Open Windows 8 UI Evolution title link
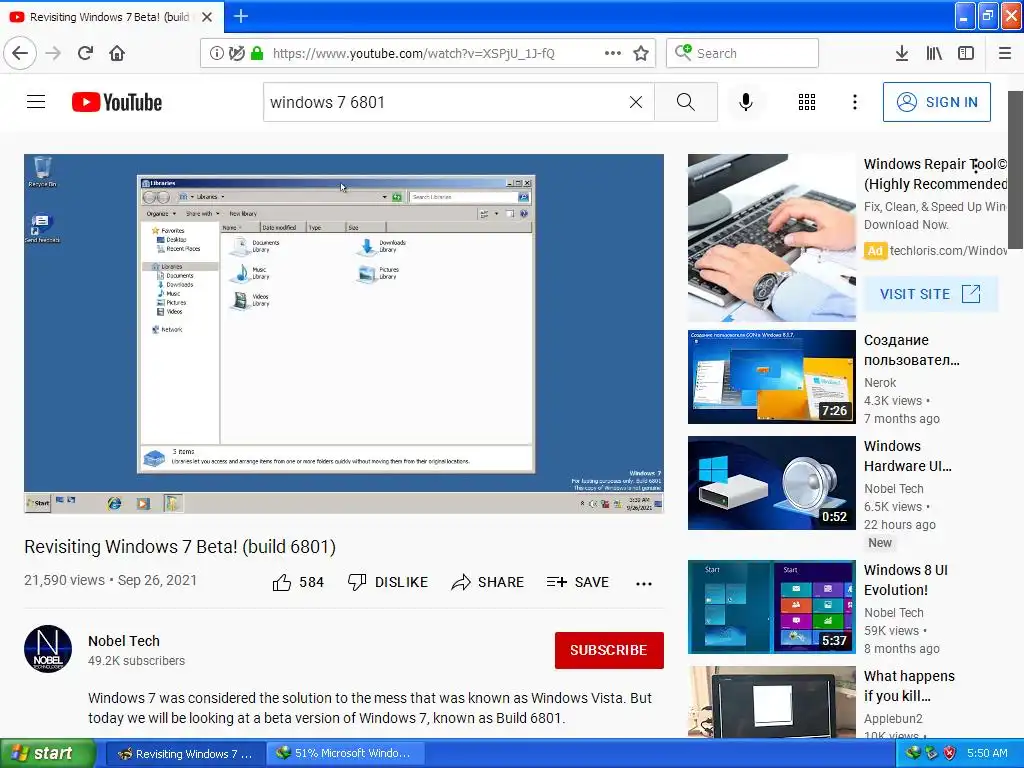 (x=905, y=580)
